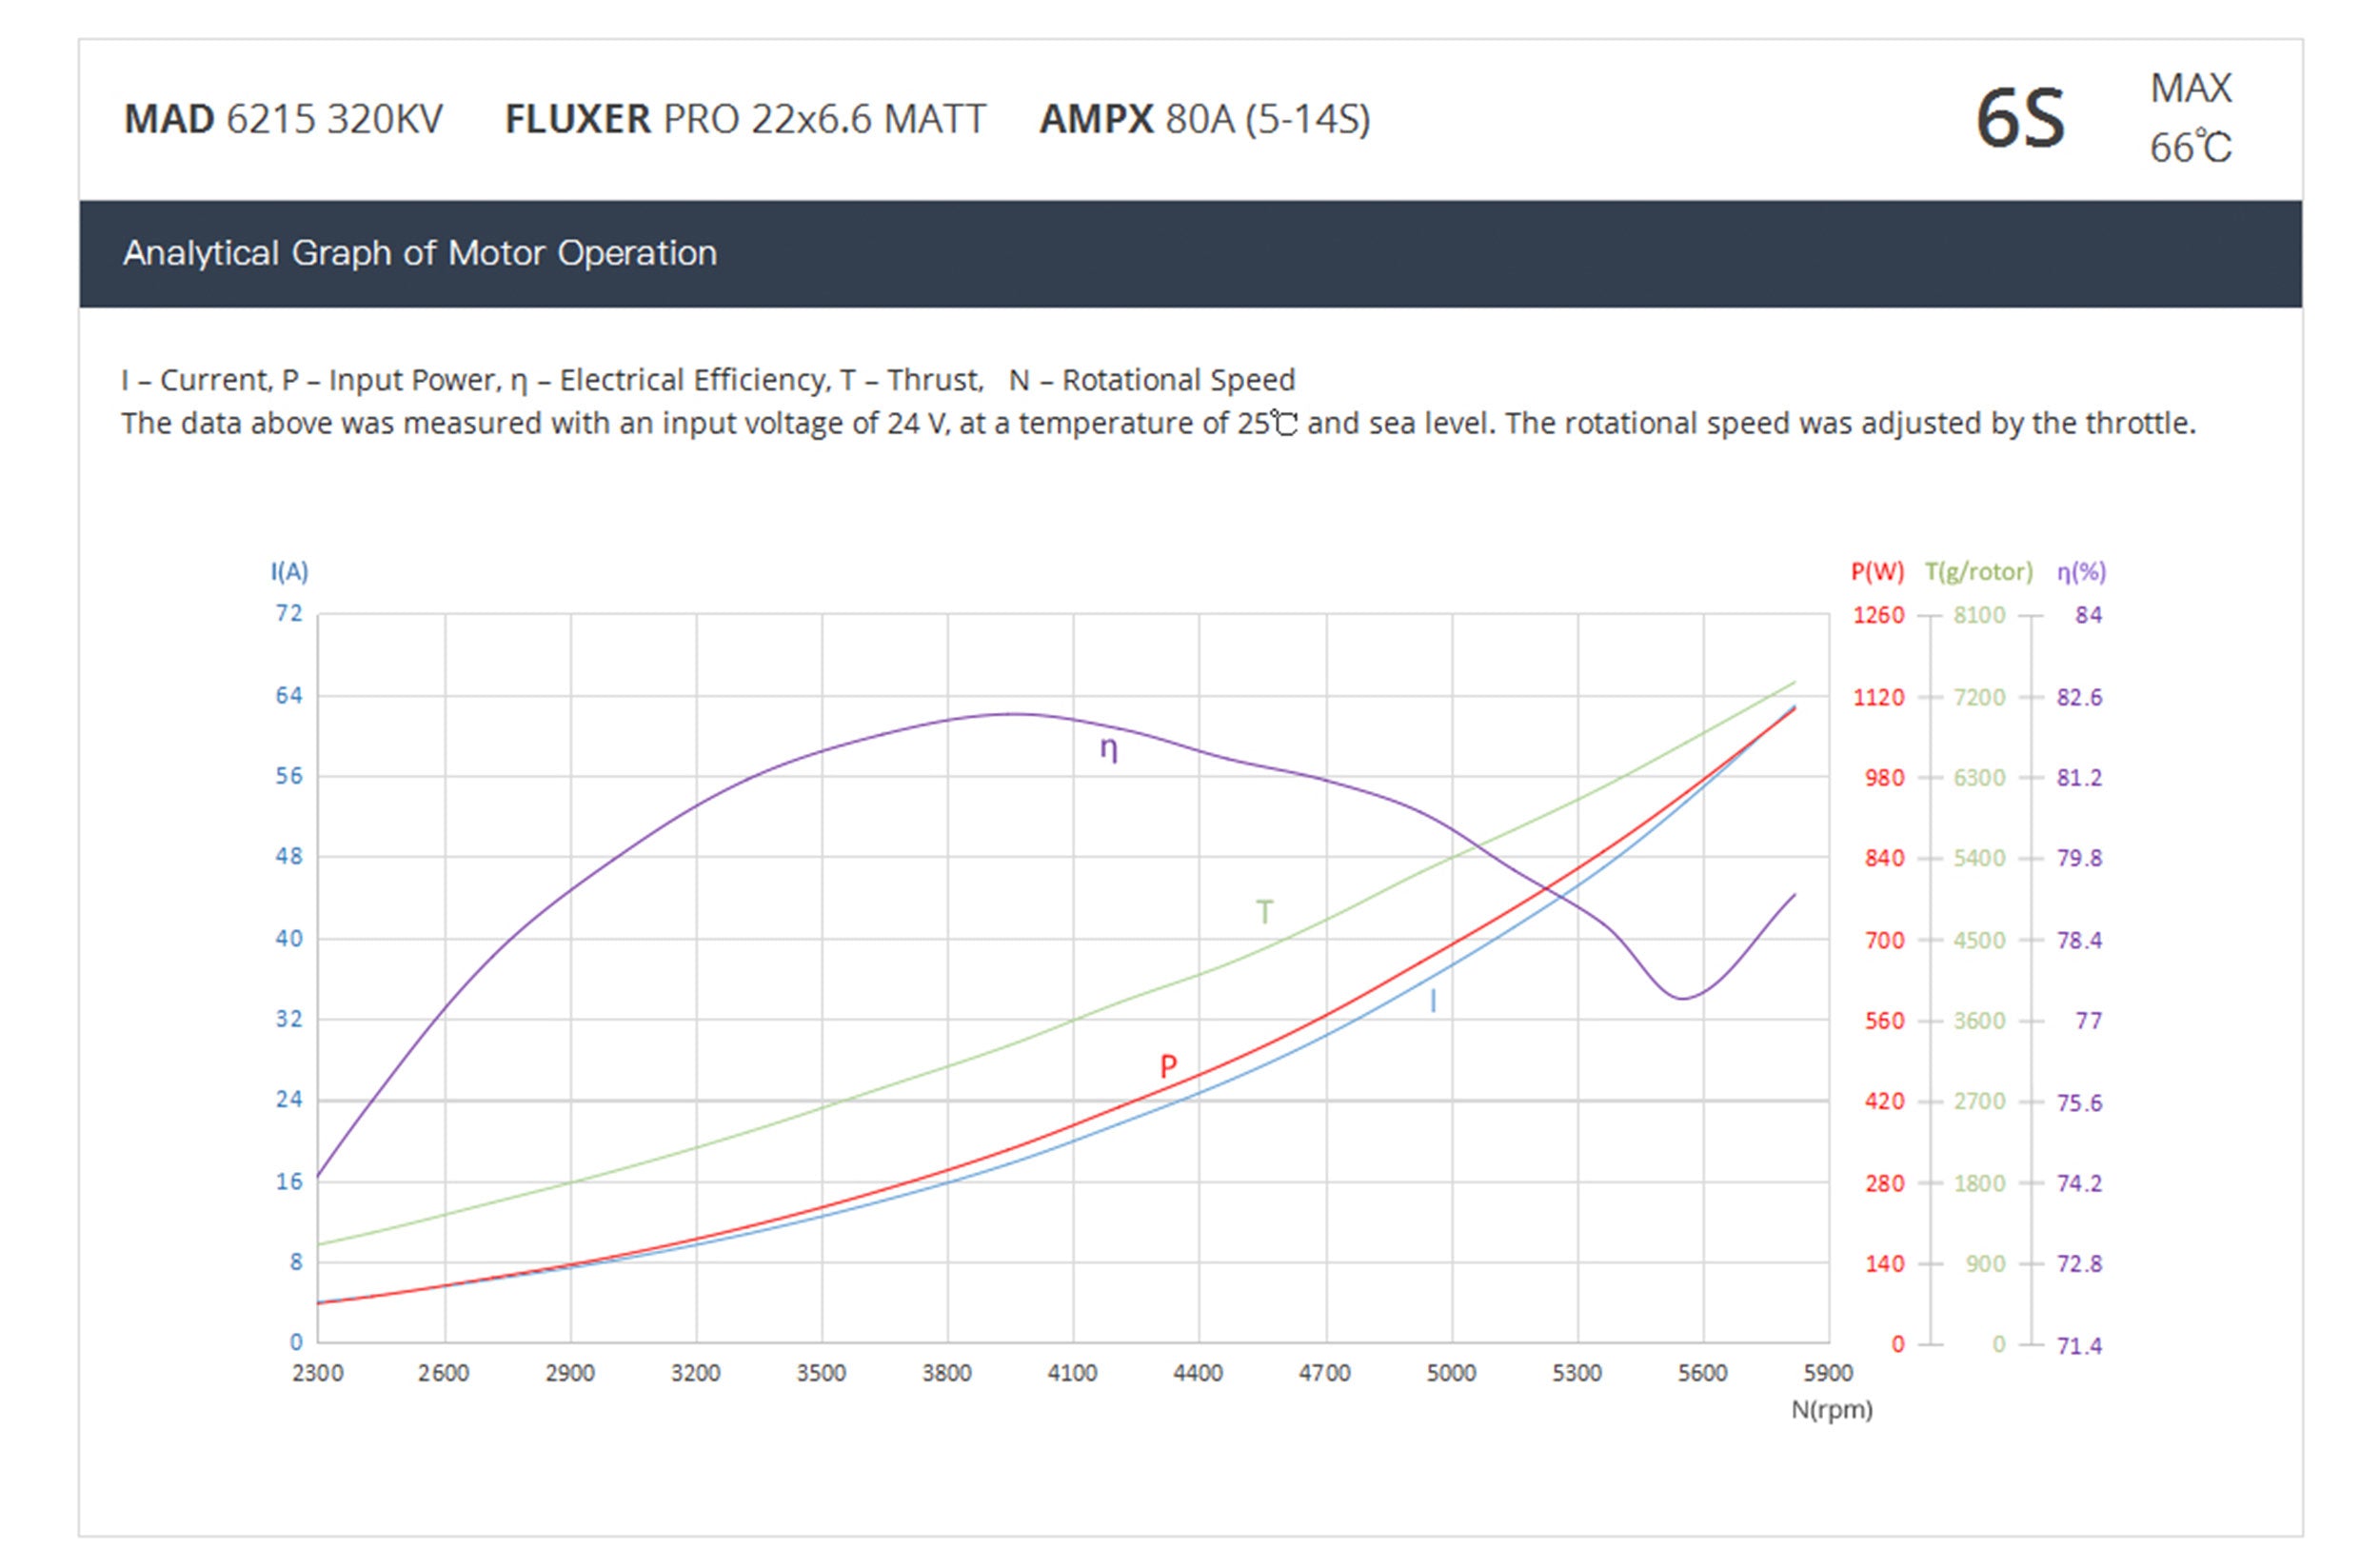This screenshot has width=2380, height=1549.
Task: Click the T(g/rotor) axis title
Action: click(x=1978, y=571)
